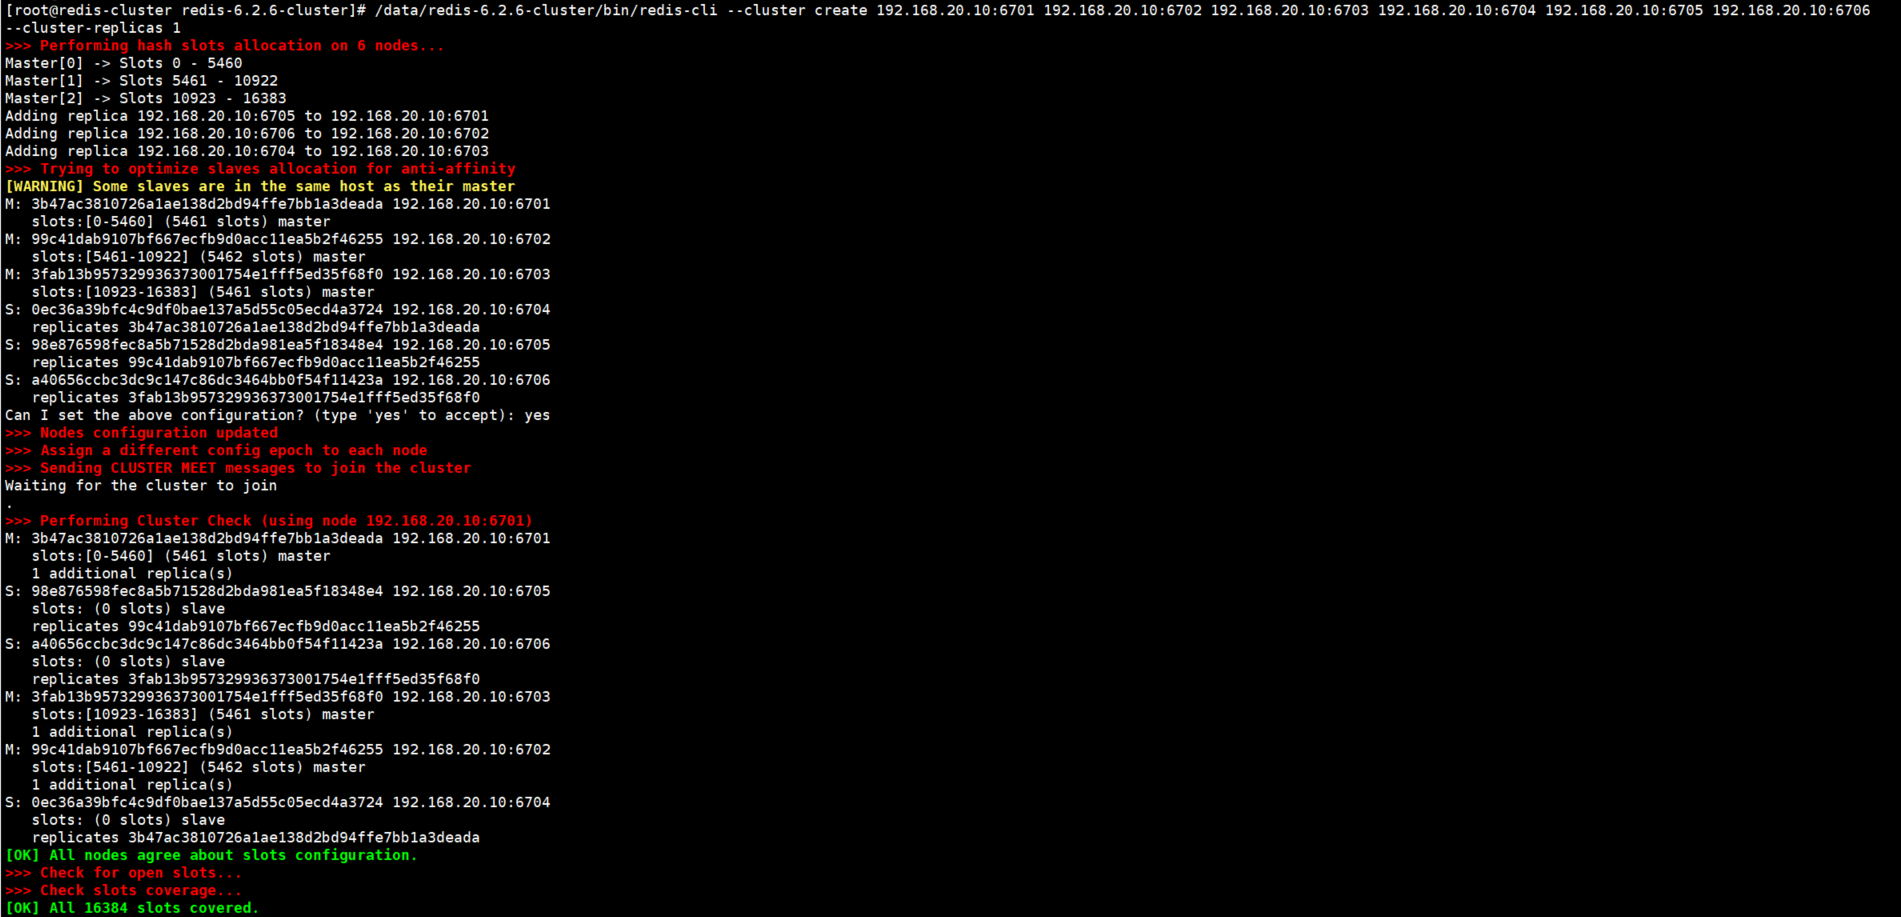Click the last 'replicates 3b47ac3810726a1ae138d2bd94ffe7bb1a3deada' line

(x=255, y=838)
